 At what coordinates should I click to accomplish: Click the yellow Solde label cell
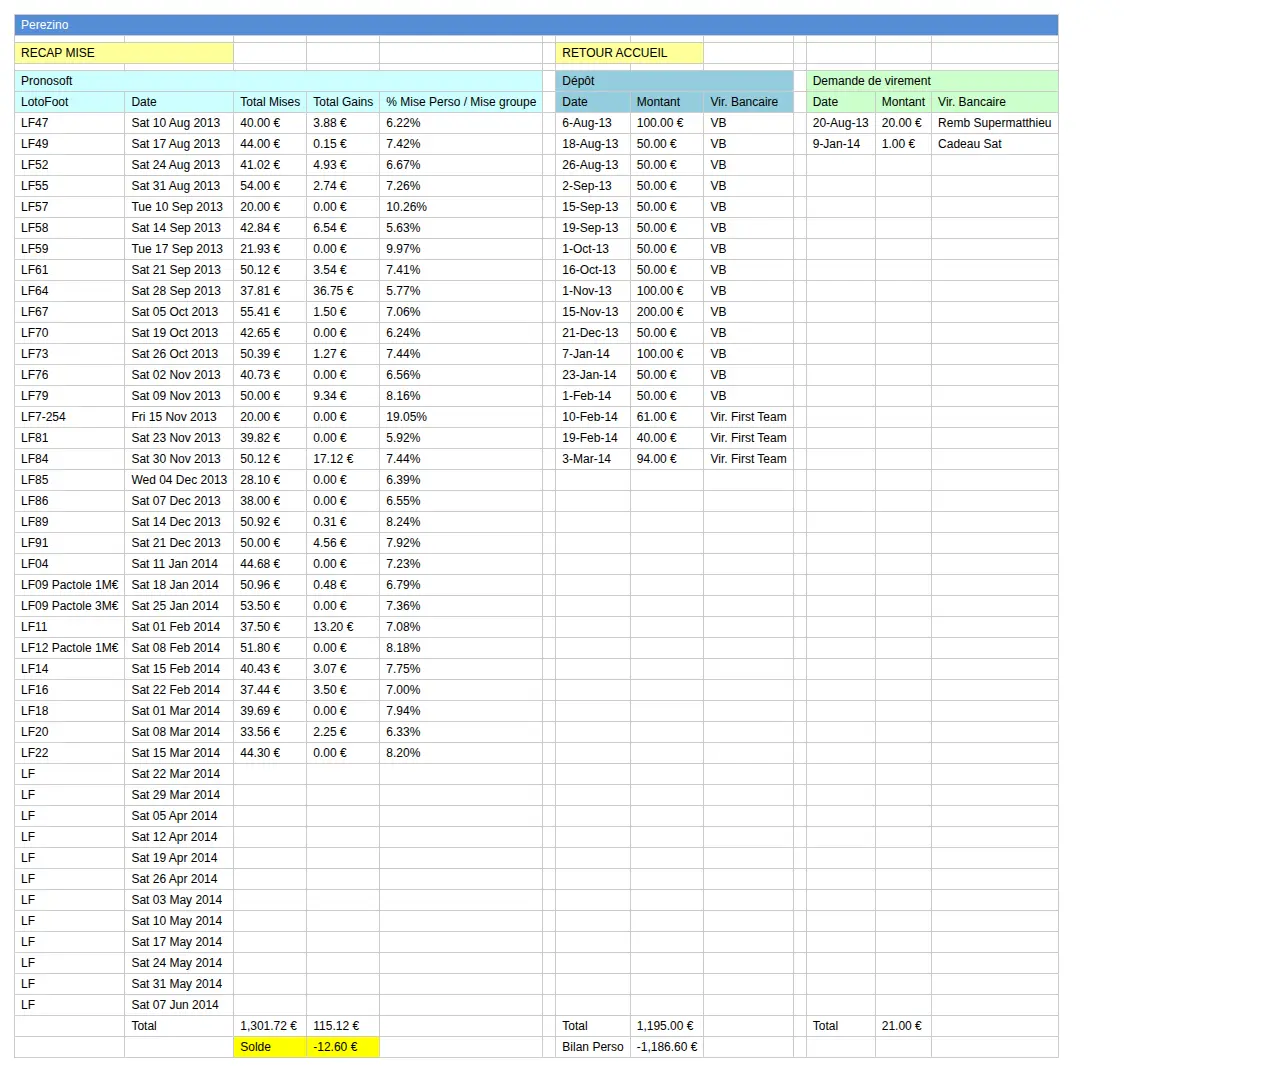pyautogui.click(x=270, y=1047)
